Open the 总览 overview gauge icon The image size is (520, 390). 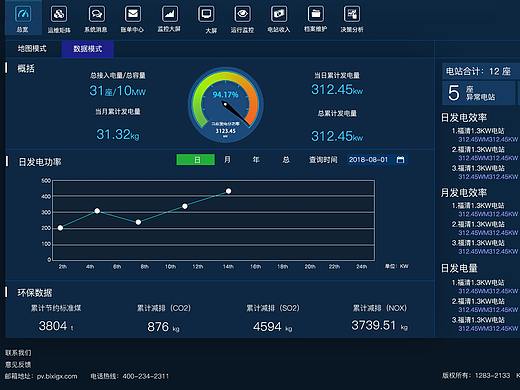(x=23, y=14)
